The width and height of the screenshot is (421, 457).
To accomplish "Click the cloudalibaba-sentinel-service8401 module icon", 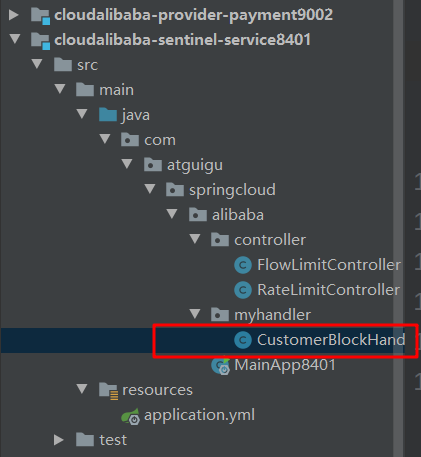I will click(x=40, y=40).
